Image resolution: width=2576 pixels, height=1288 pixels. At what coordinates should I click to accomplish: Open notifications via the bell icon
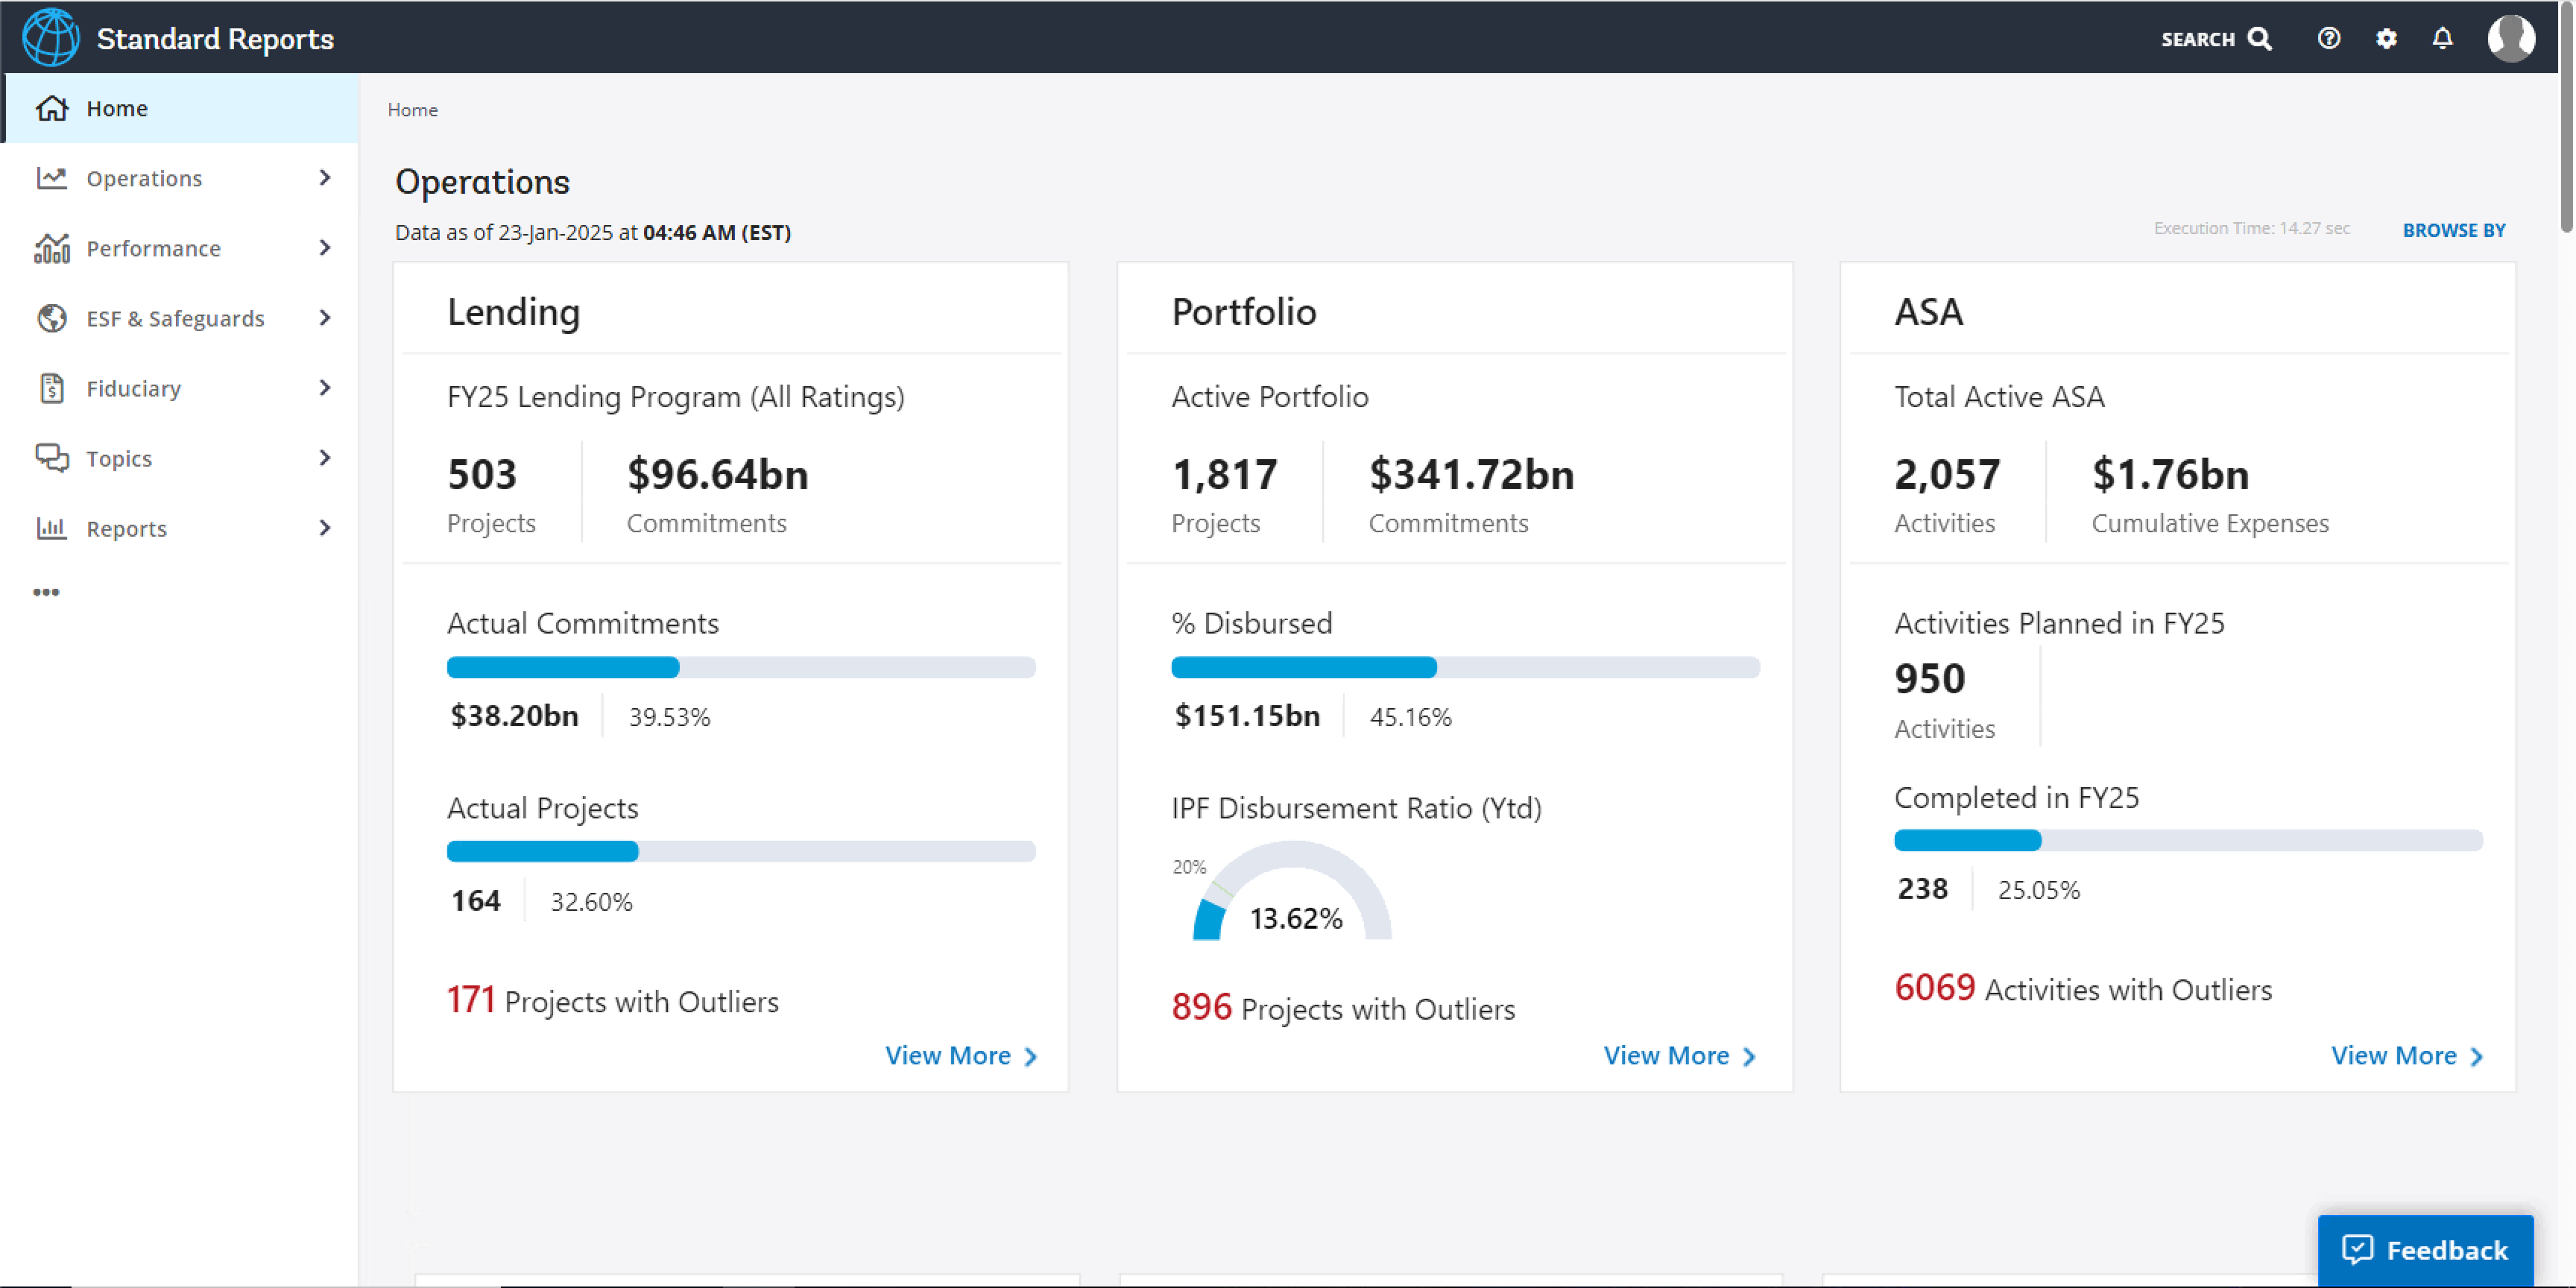tap(2442, 38)
